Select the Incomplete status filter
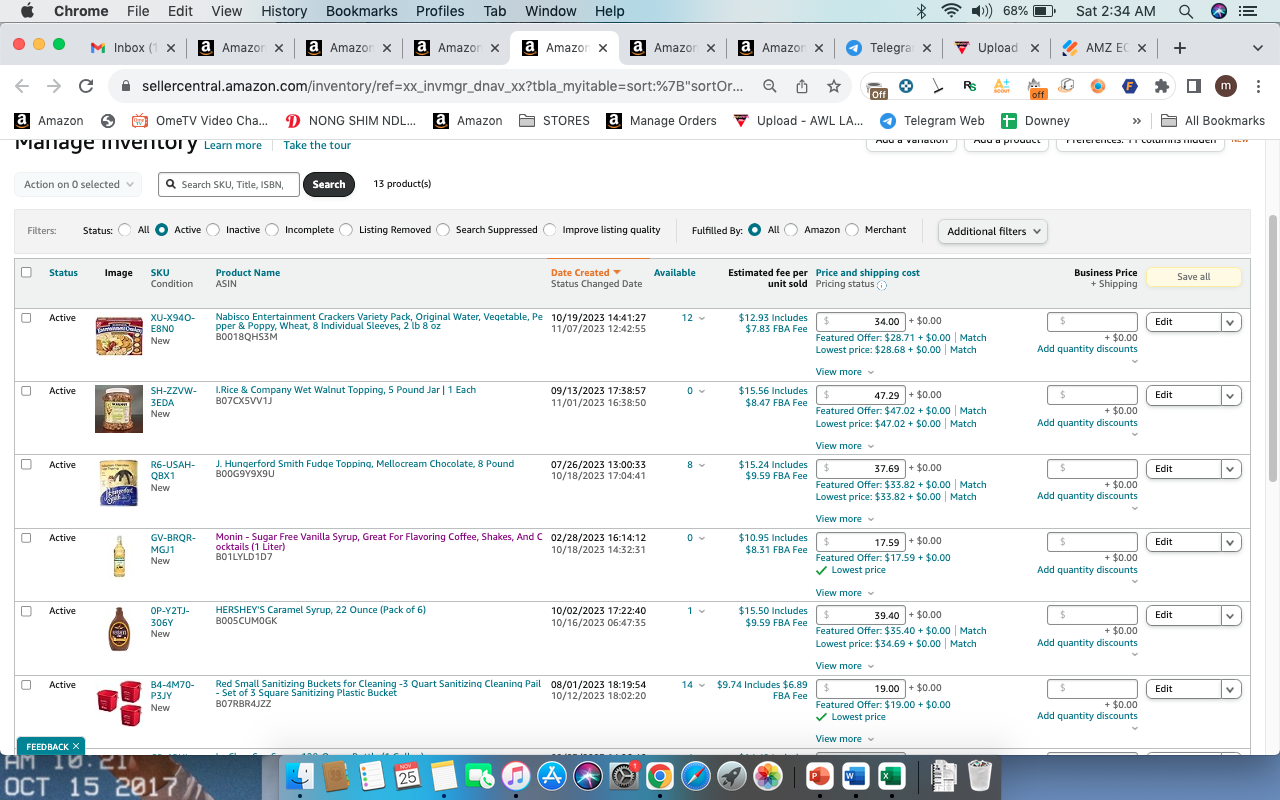Viewport: 1280px width, 800px height. [272, 230]
